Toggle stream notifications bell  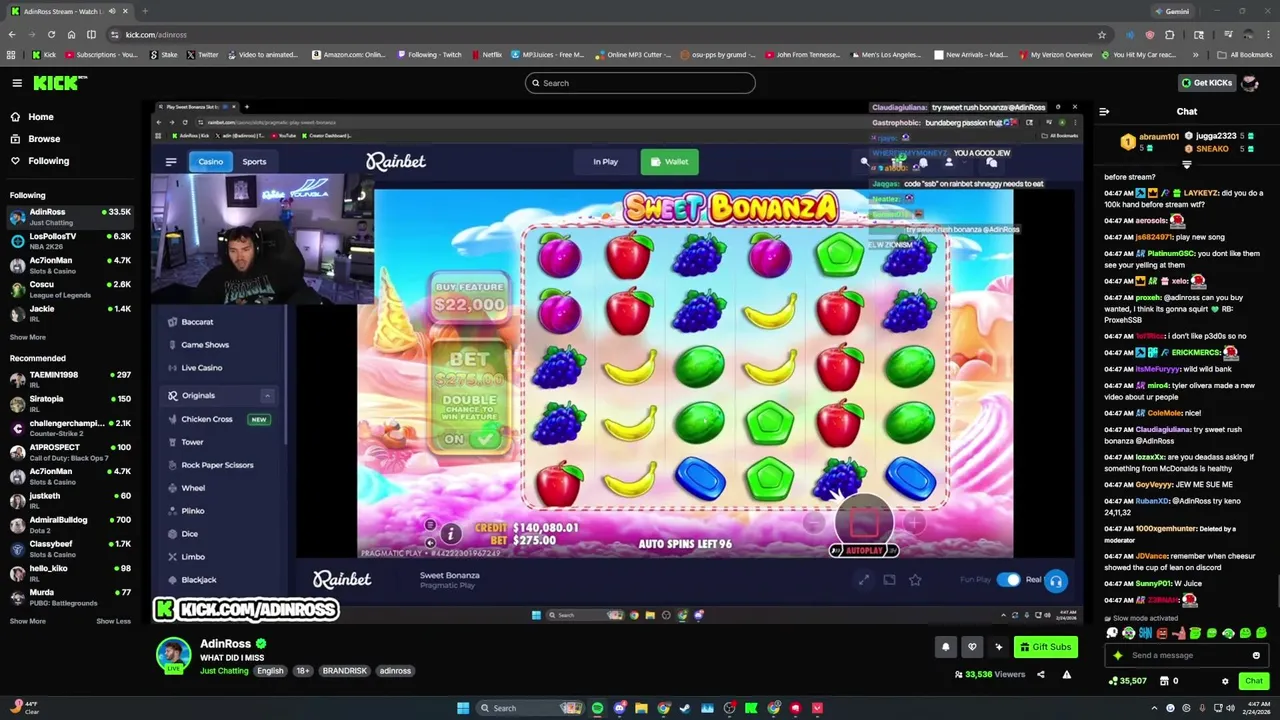coord(945,647)
